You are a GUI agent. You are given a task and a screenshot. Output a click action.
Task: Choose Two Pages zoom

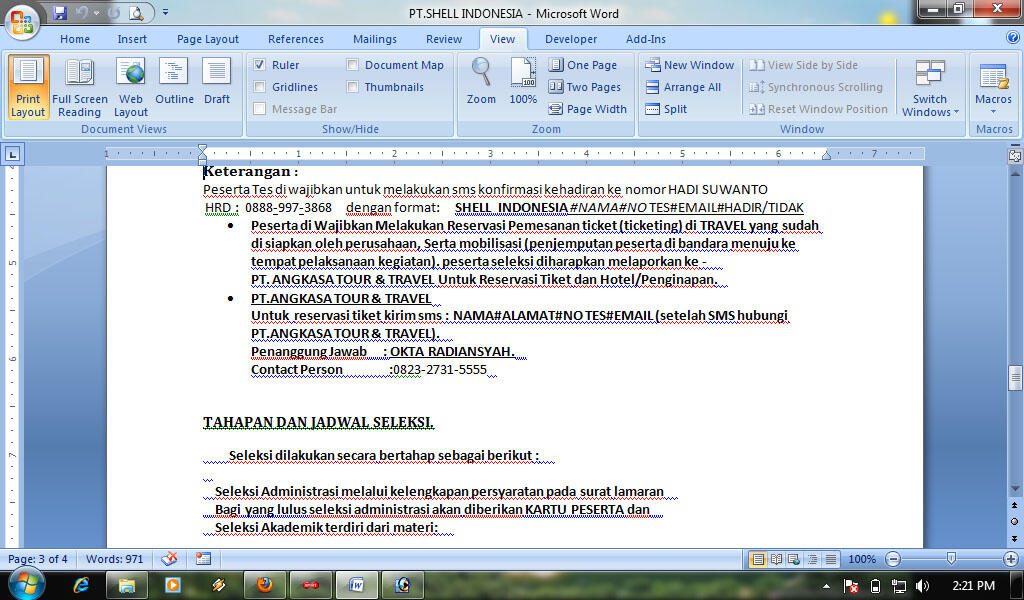(584, 87)
